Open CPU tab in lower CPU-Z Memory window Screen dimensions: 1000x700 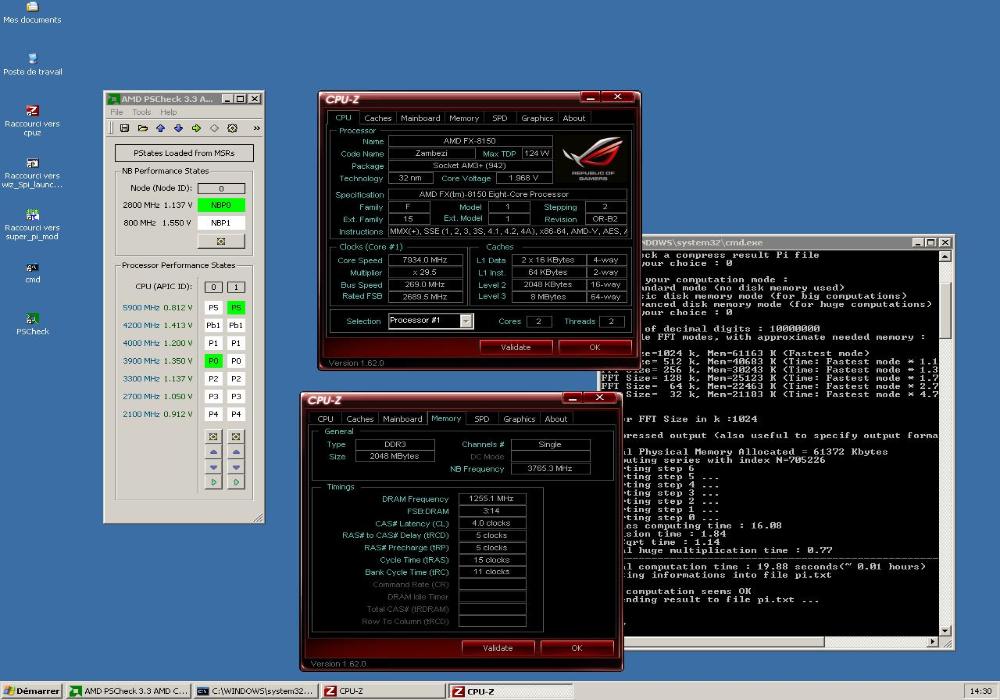326,419
